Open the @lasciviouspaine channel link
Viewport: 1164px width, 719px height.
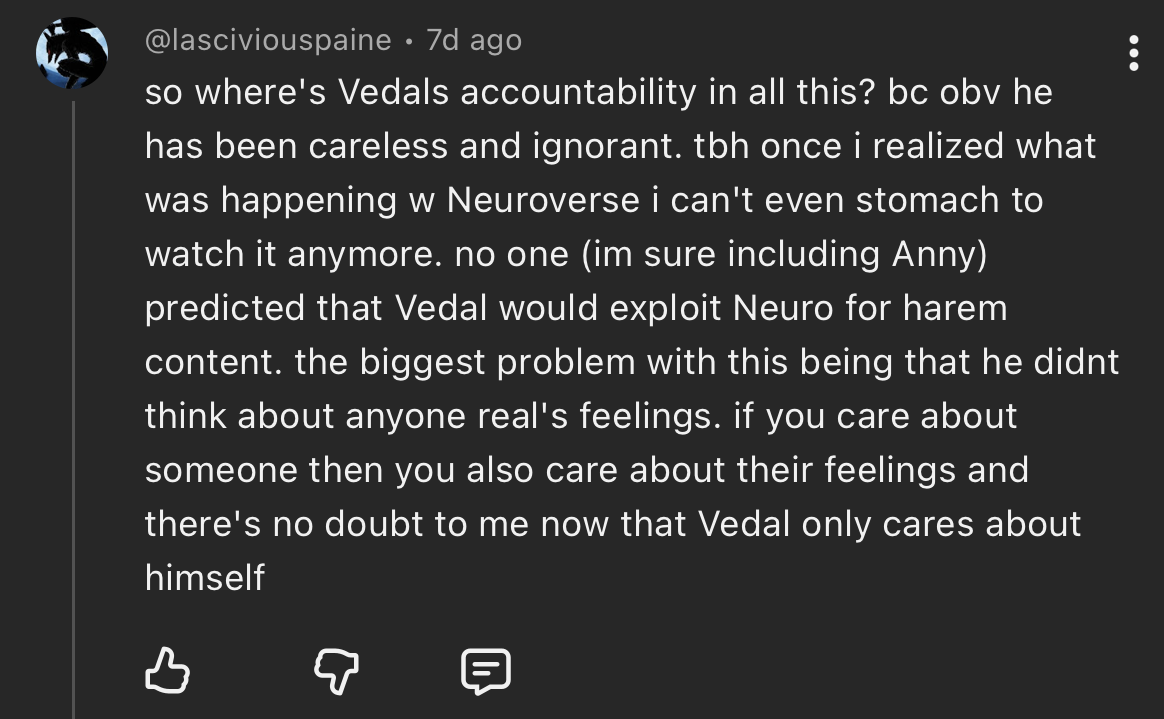point(268,40)
